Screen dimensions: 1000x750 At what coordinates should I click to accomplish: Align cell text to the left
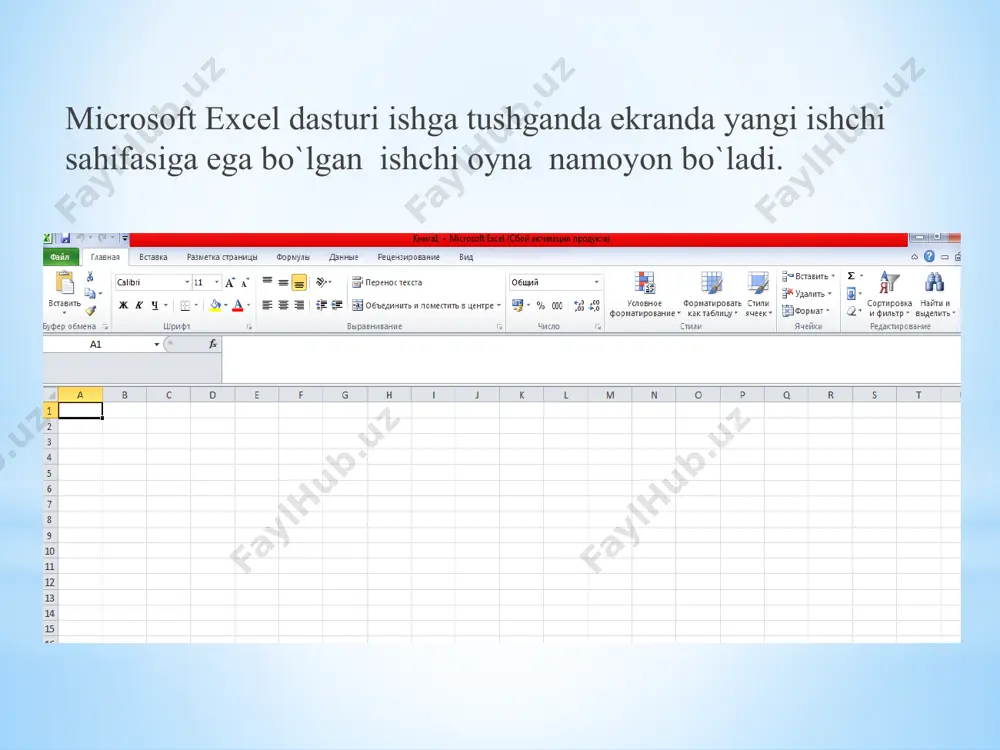(x=267, y=305)
